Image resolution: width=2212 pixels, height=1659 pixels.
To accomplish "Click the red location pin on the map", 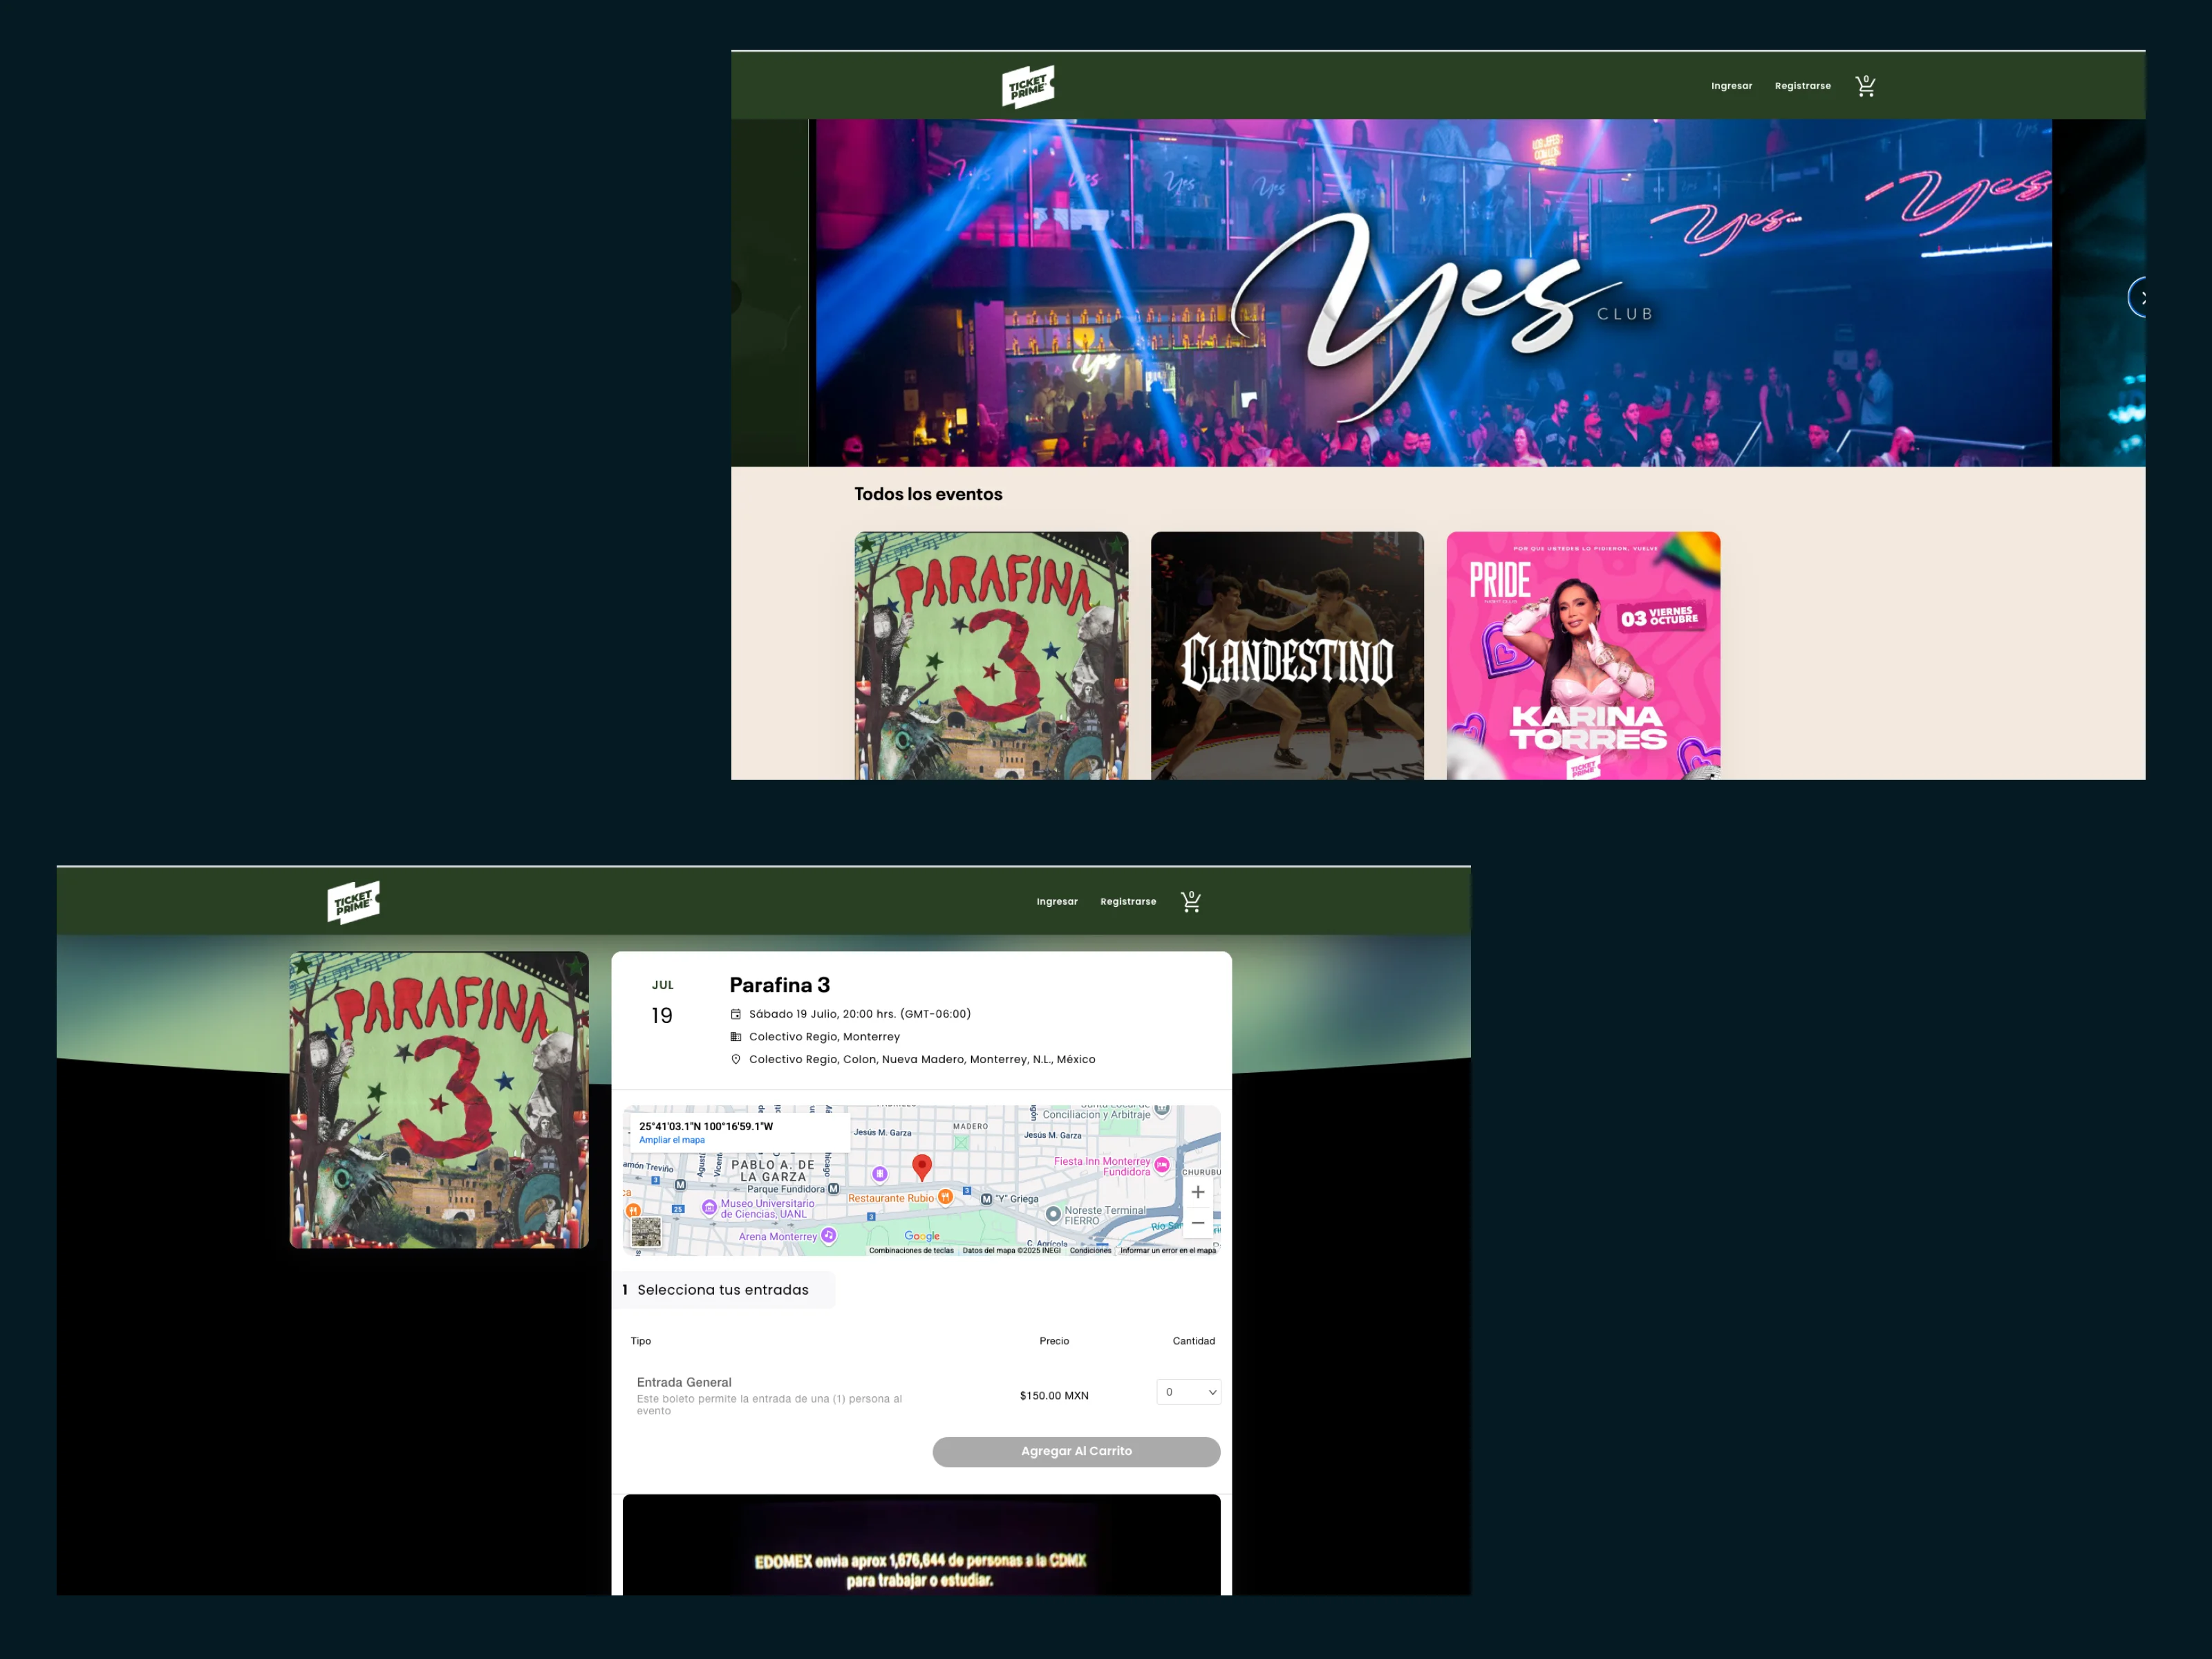I will pyautogui.click(x=922, y=1166).
